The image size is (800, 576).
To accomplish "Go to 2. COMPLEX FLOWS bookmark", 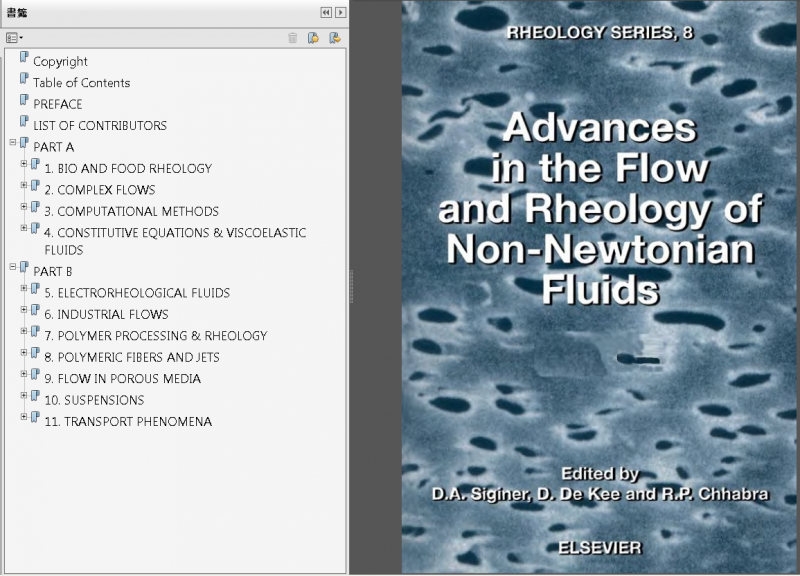I will 100,190.
